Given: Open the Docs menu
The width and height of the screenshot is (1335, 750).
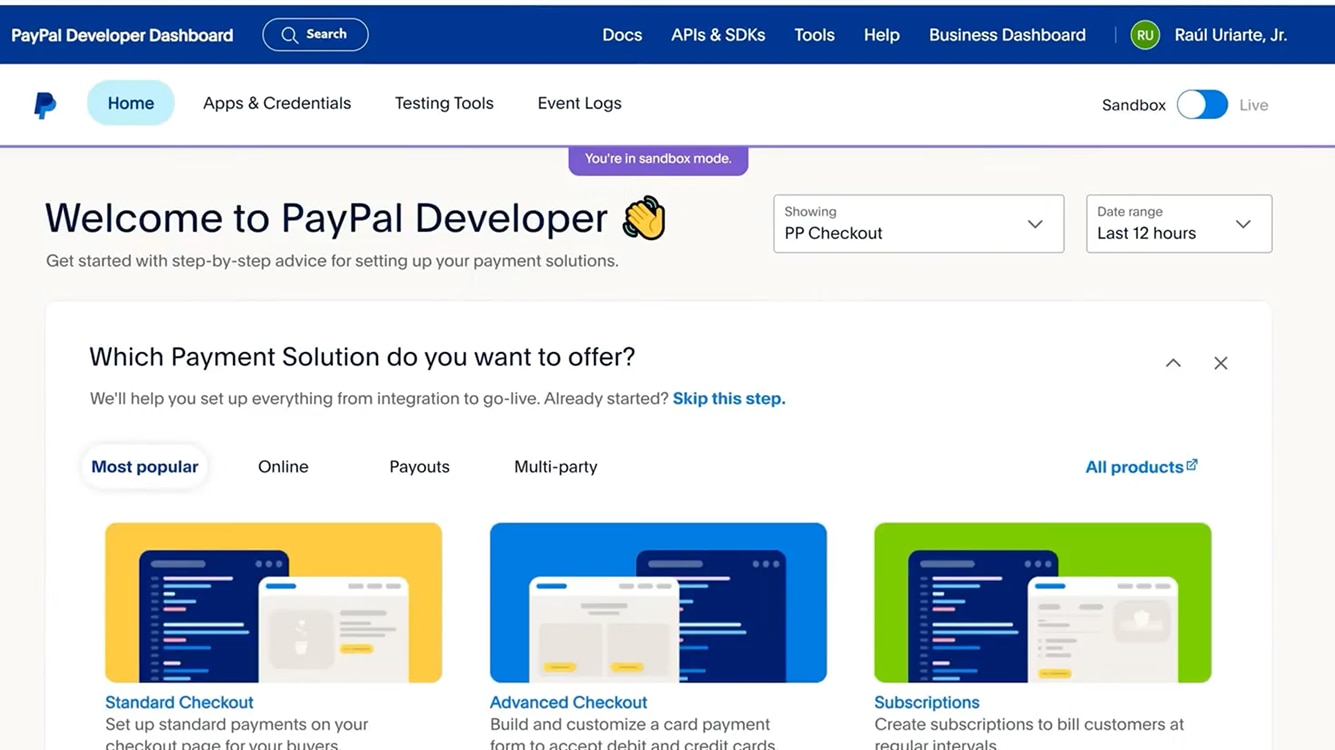Looking at the screenshot, I should click(x=622, y=35).
